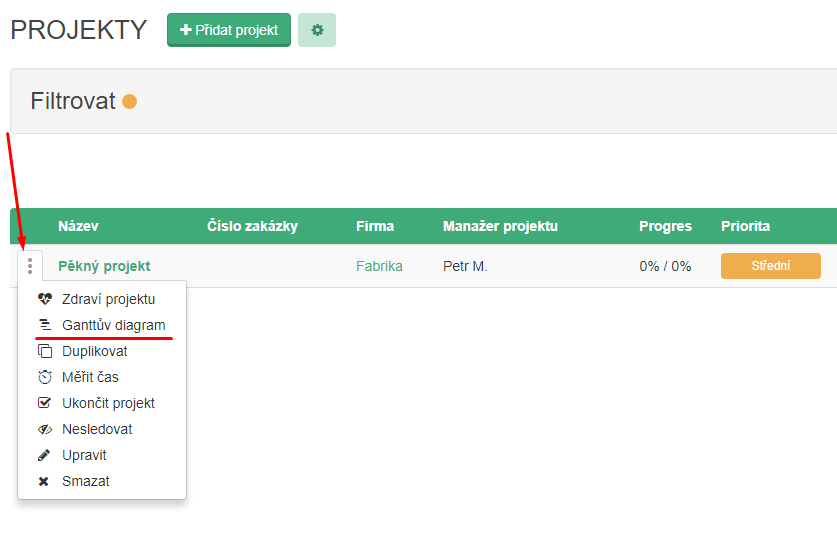The width and height of the screenshot is (837, 553).
Task: Toggle the orange Filtrovat indicator dot
Action: coord(129,101)
